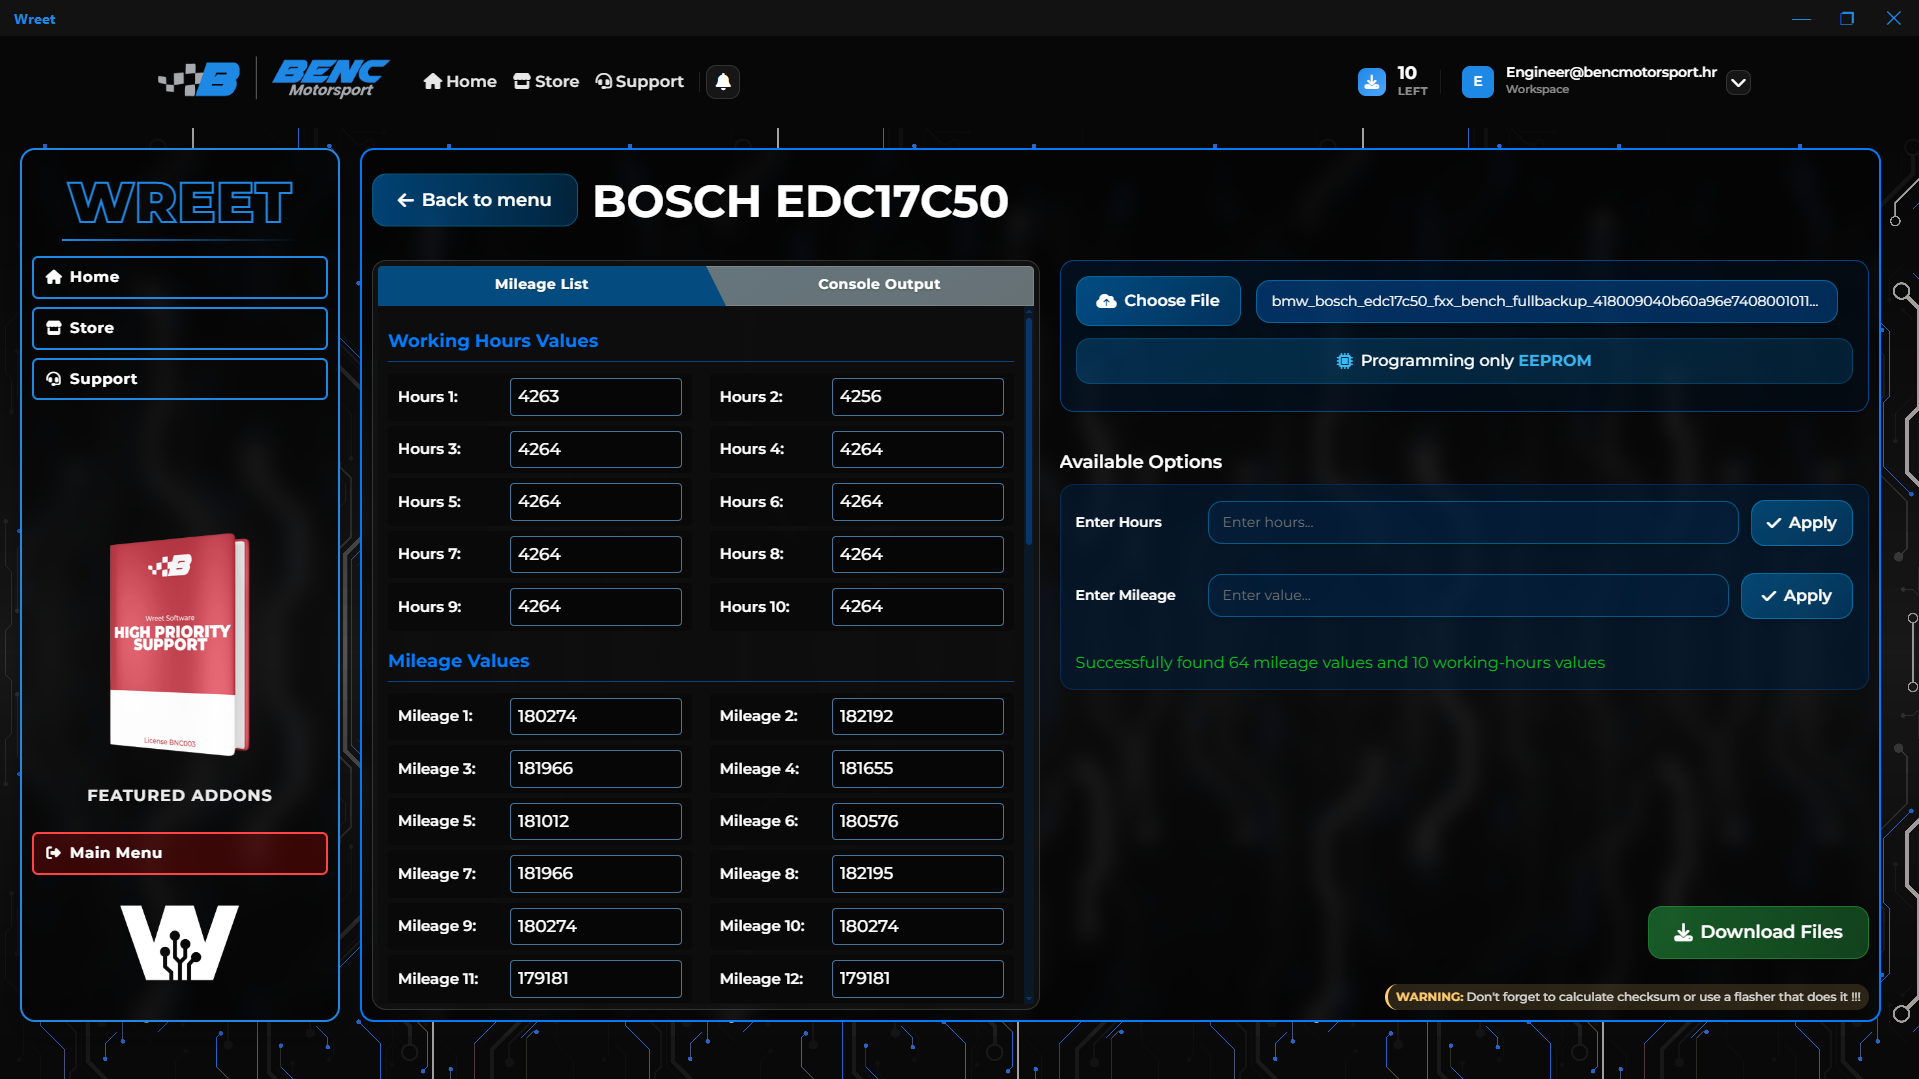1919x1079 pixels.
Task: Click the exit icon beside Main Menu
Action: point(54,853)
